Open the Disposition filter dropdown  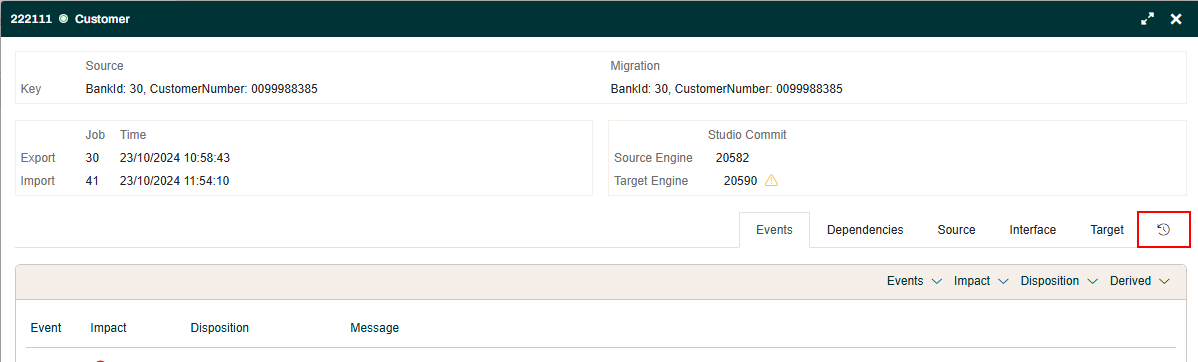tap(1060, 281)
